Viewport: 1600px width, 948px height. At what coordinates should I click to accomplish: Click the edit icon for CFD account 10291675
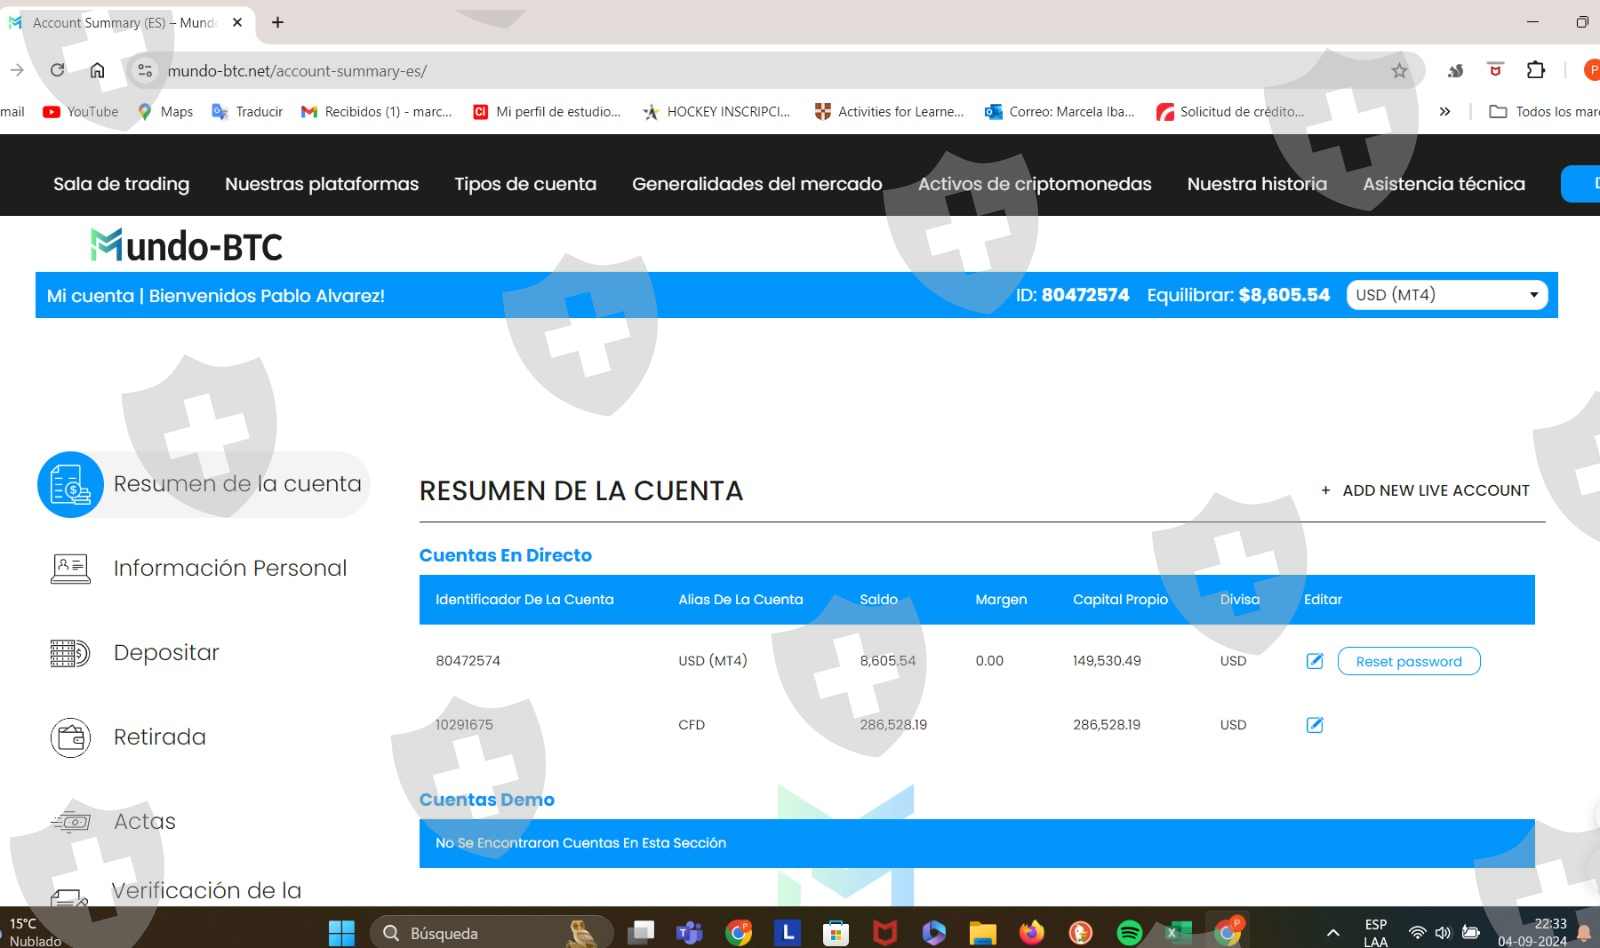[1314, 725]
